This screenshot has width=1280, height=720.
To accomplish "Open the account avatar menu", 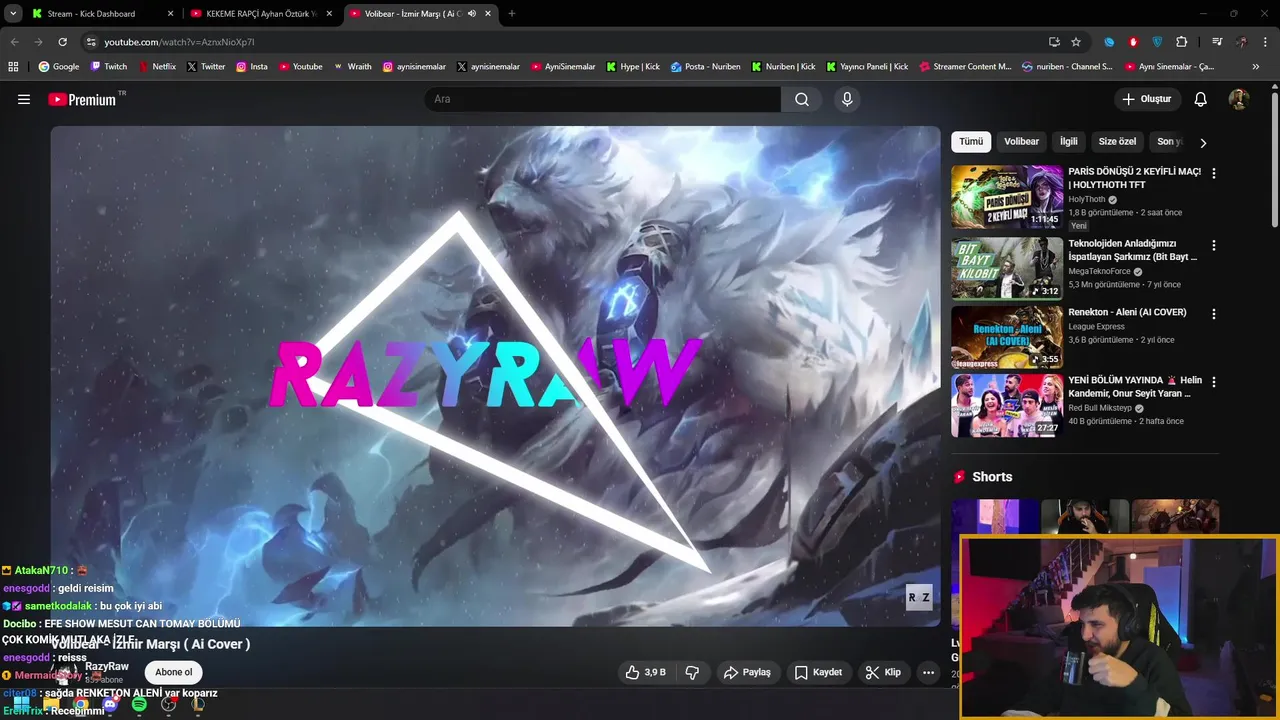I will (1238, 99).
